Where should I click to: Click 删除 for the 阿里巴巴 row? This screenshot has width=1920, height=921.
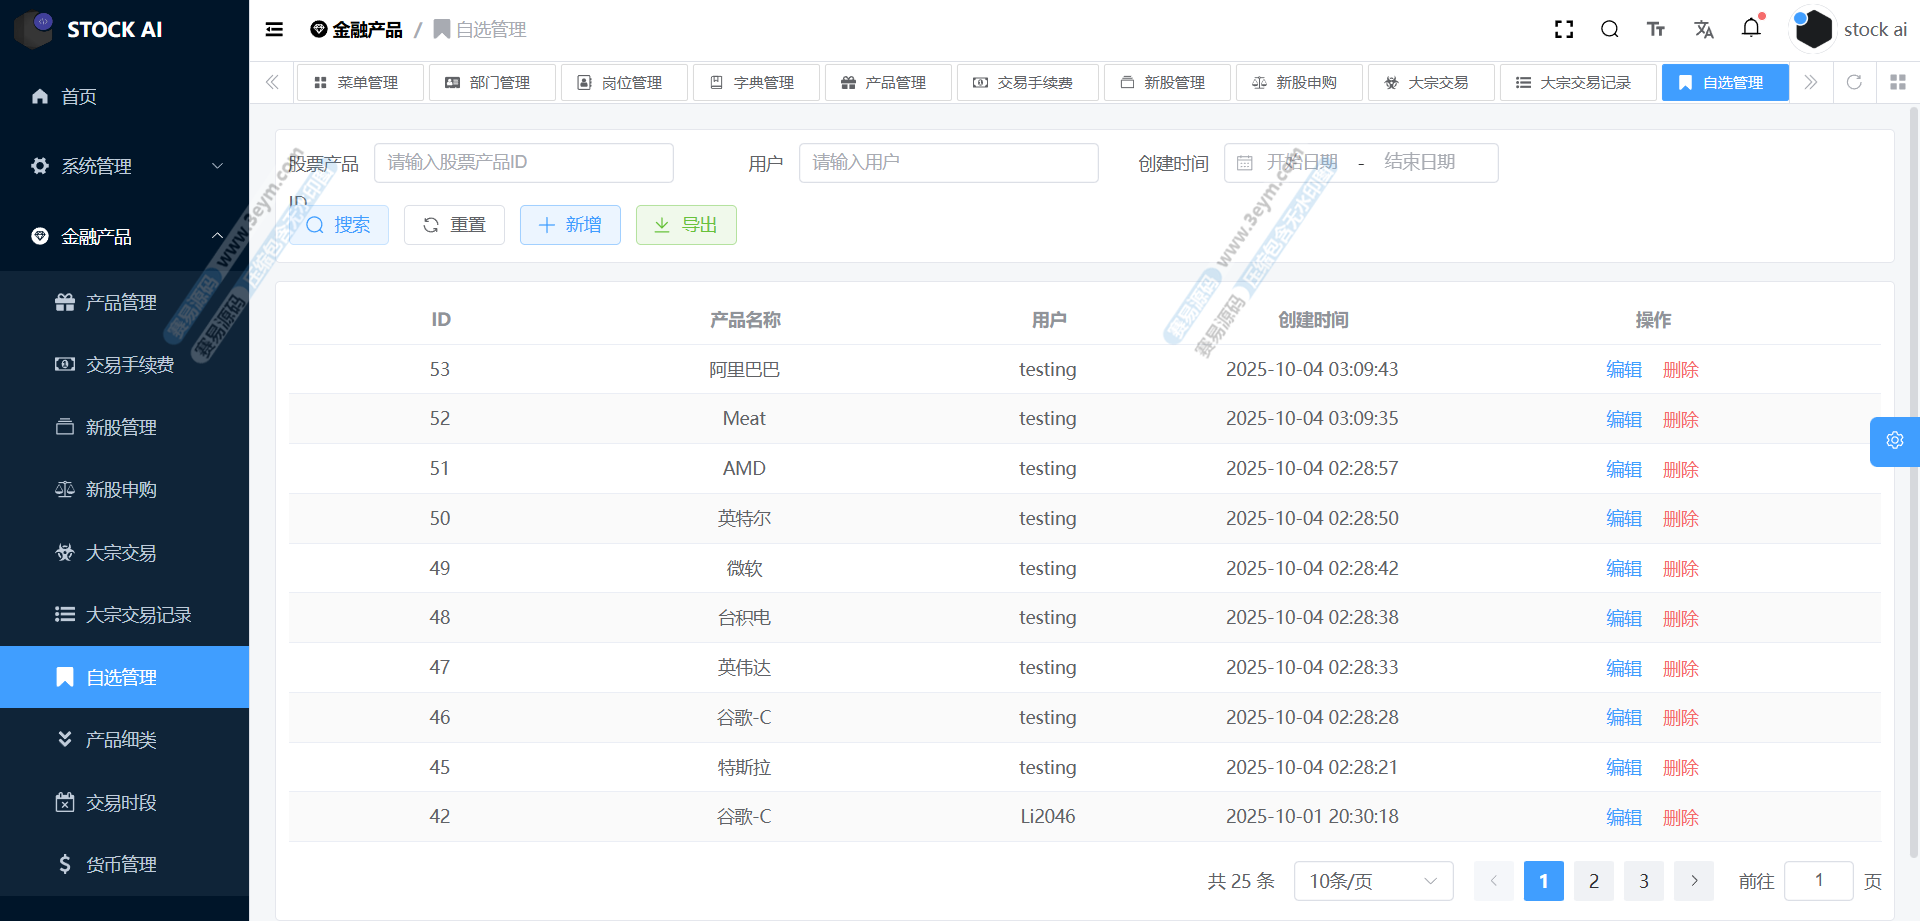[x=1680, y=370]
